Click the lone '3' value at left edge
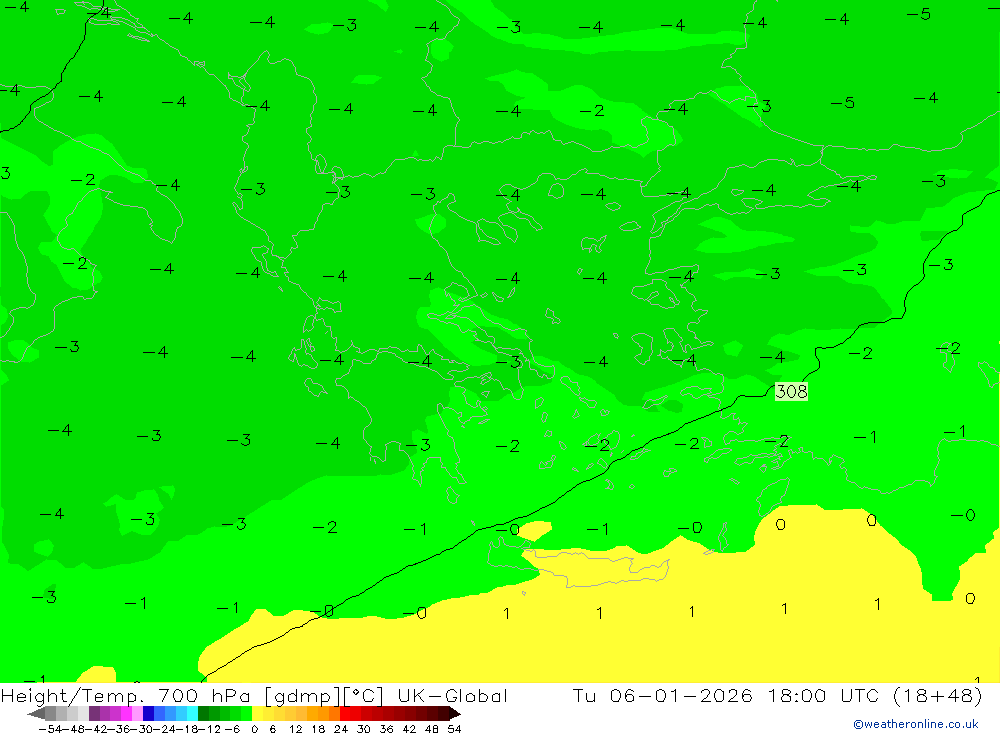 5,173
